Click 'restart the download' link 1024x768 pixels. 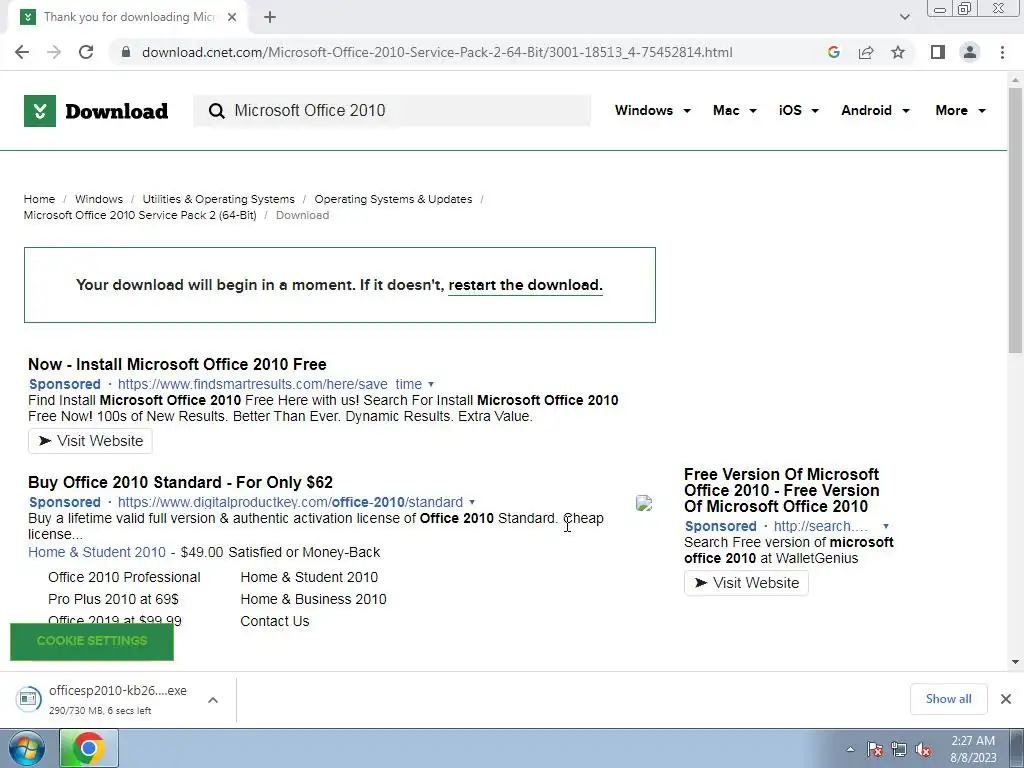click(x=525, y=285)
